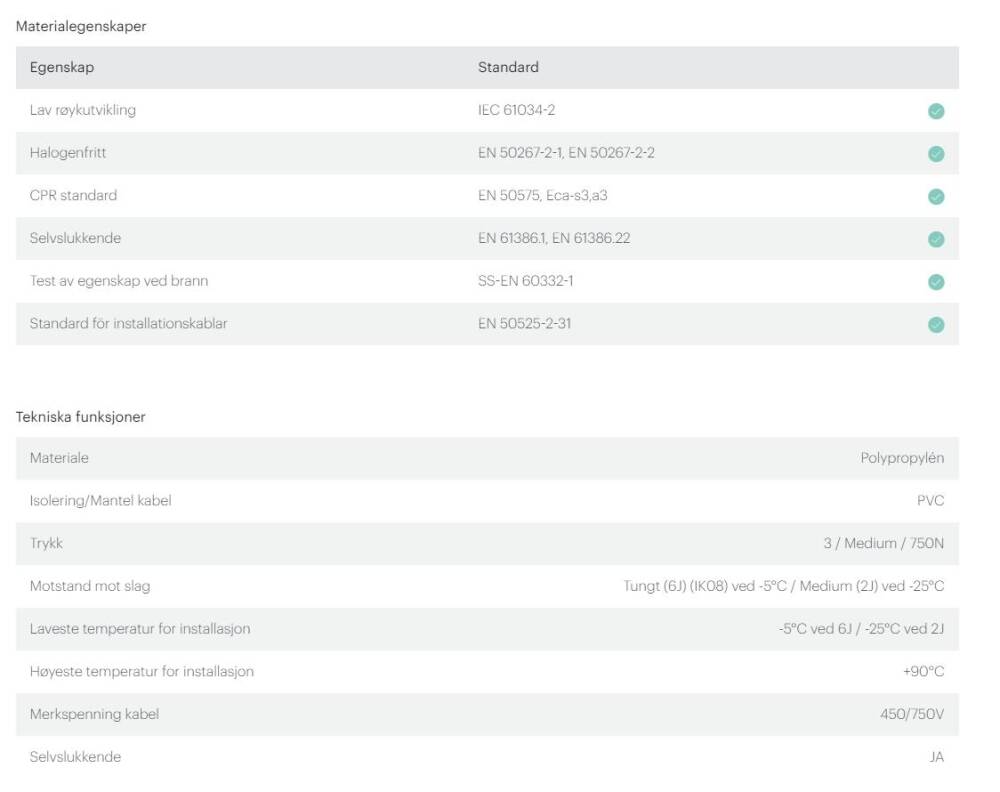Image resolution: width=1000 pixels, height=792 pixels.
Task: Click checkmark for Standard för installationskablar
Action: click(x=935, y=324)
